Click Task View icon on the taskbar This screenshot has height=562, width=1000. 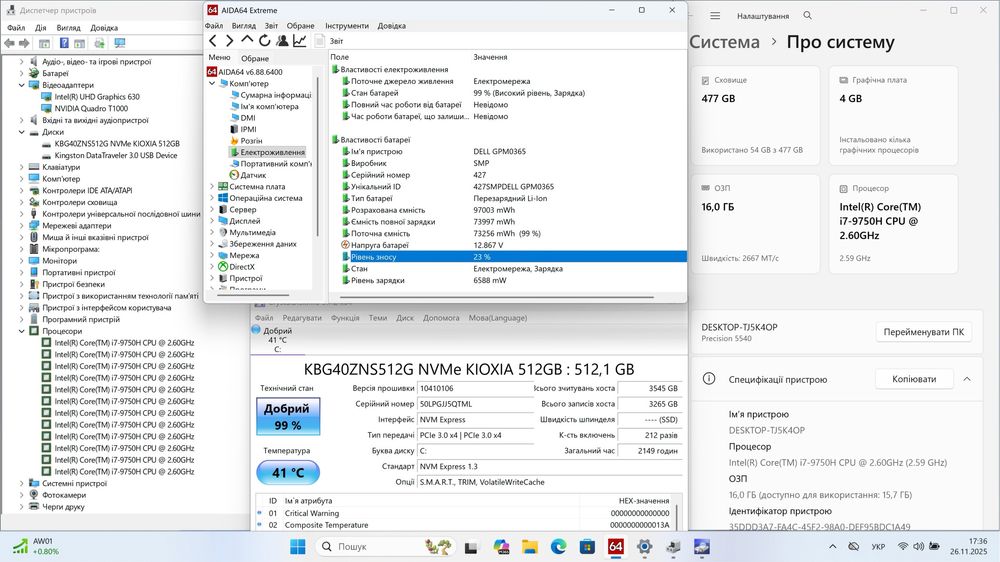[471, 547]
